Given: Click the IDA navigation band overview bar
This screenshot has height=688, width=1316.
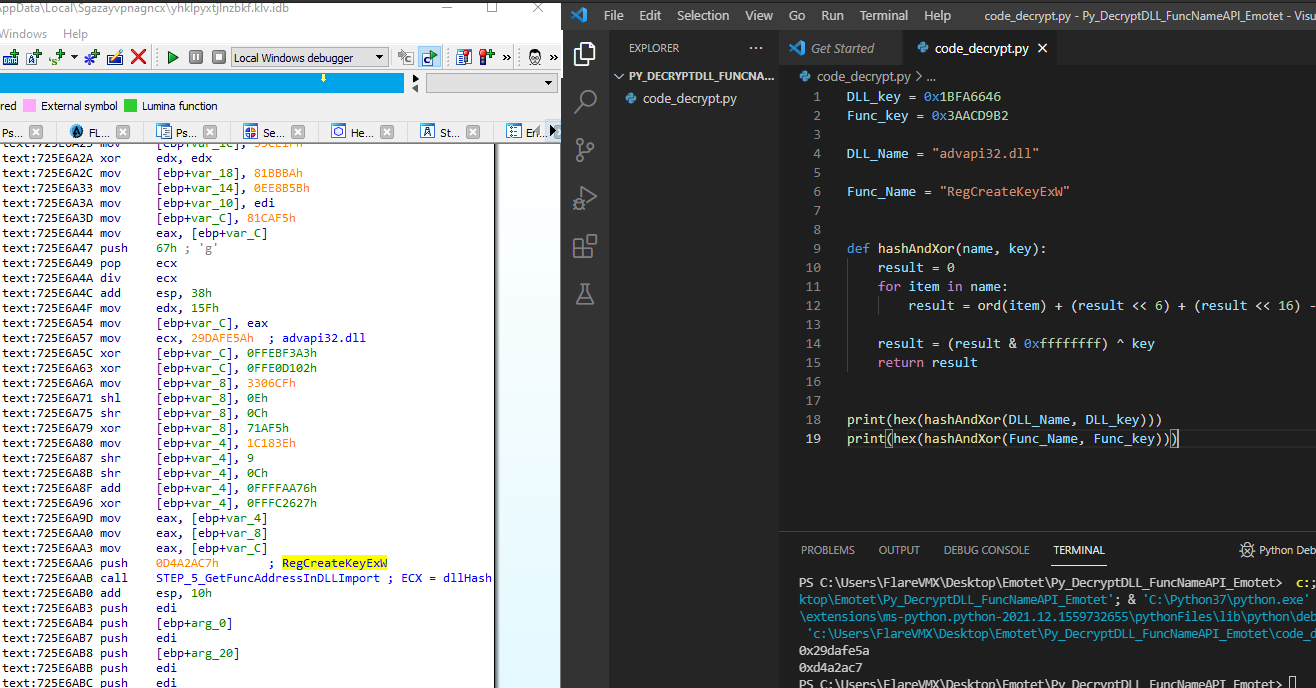Looking at the screenshot, I should click(202, 83).
